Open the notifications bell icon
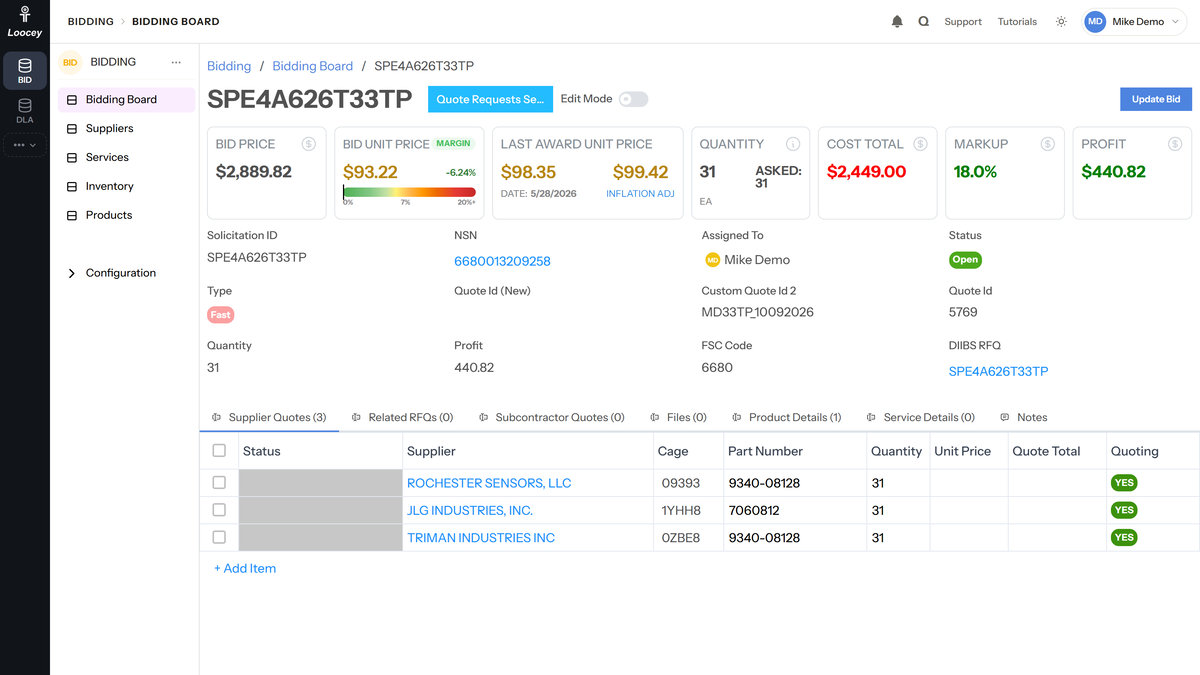Screen dimensions: 1200x675 click(x=897, y=21)
